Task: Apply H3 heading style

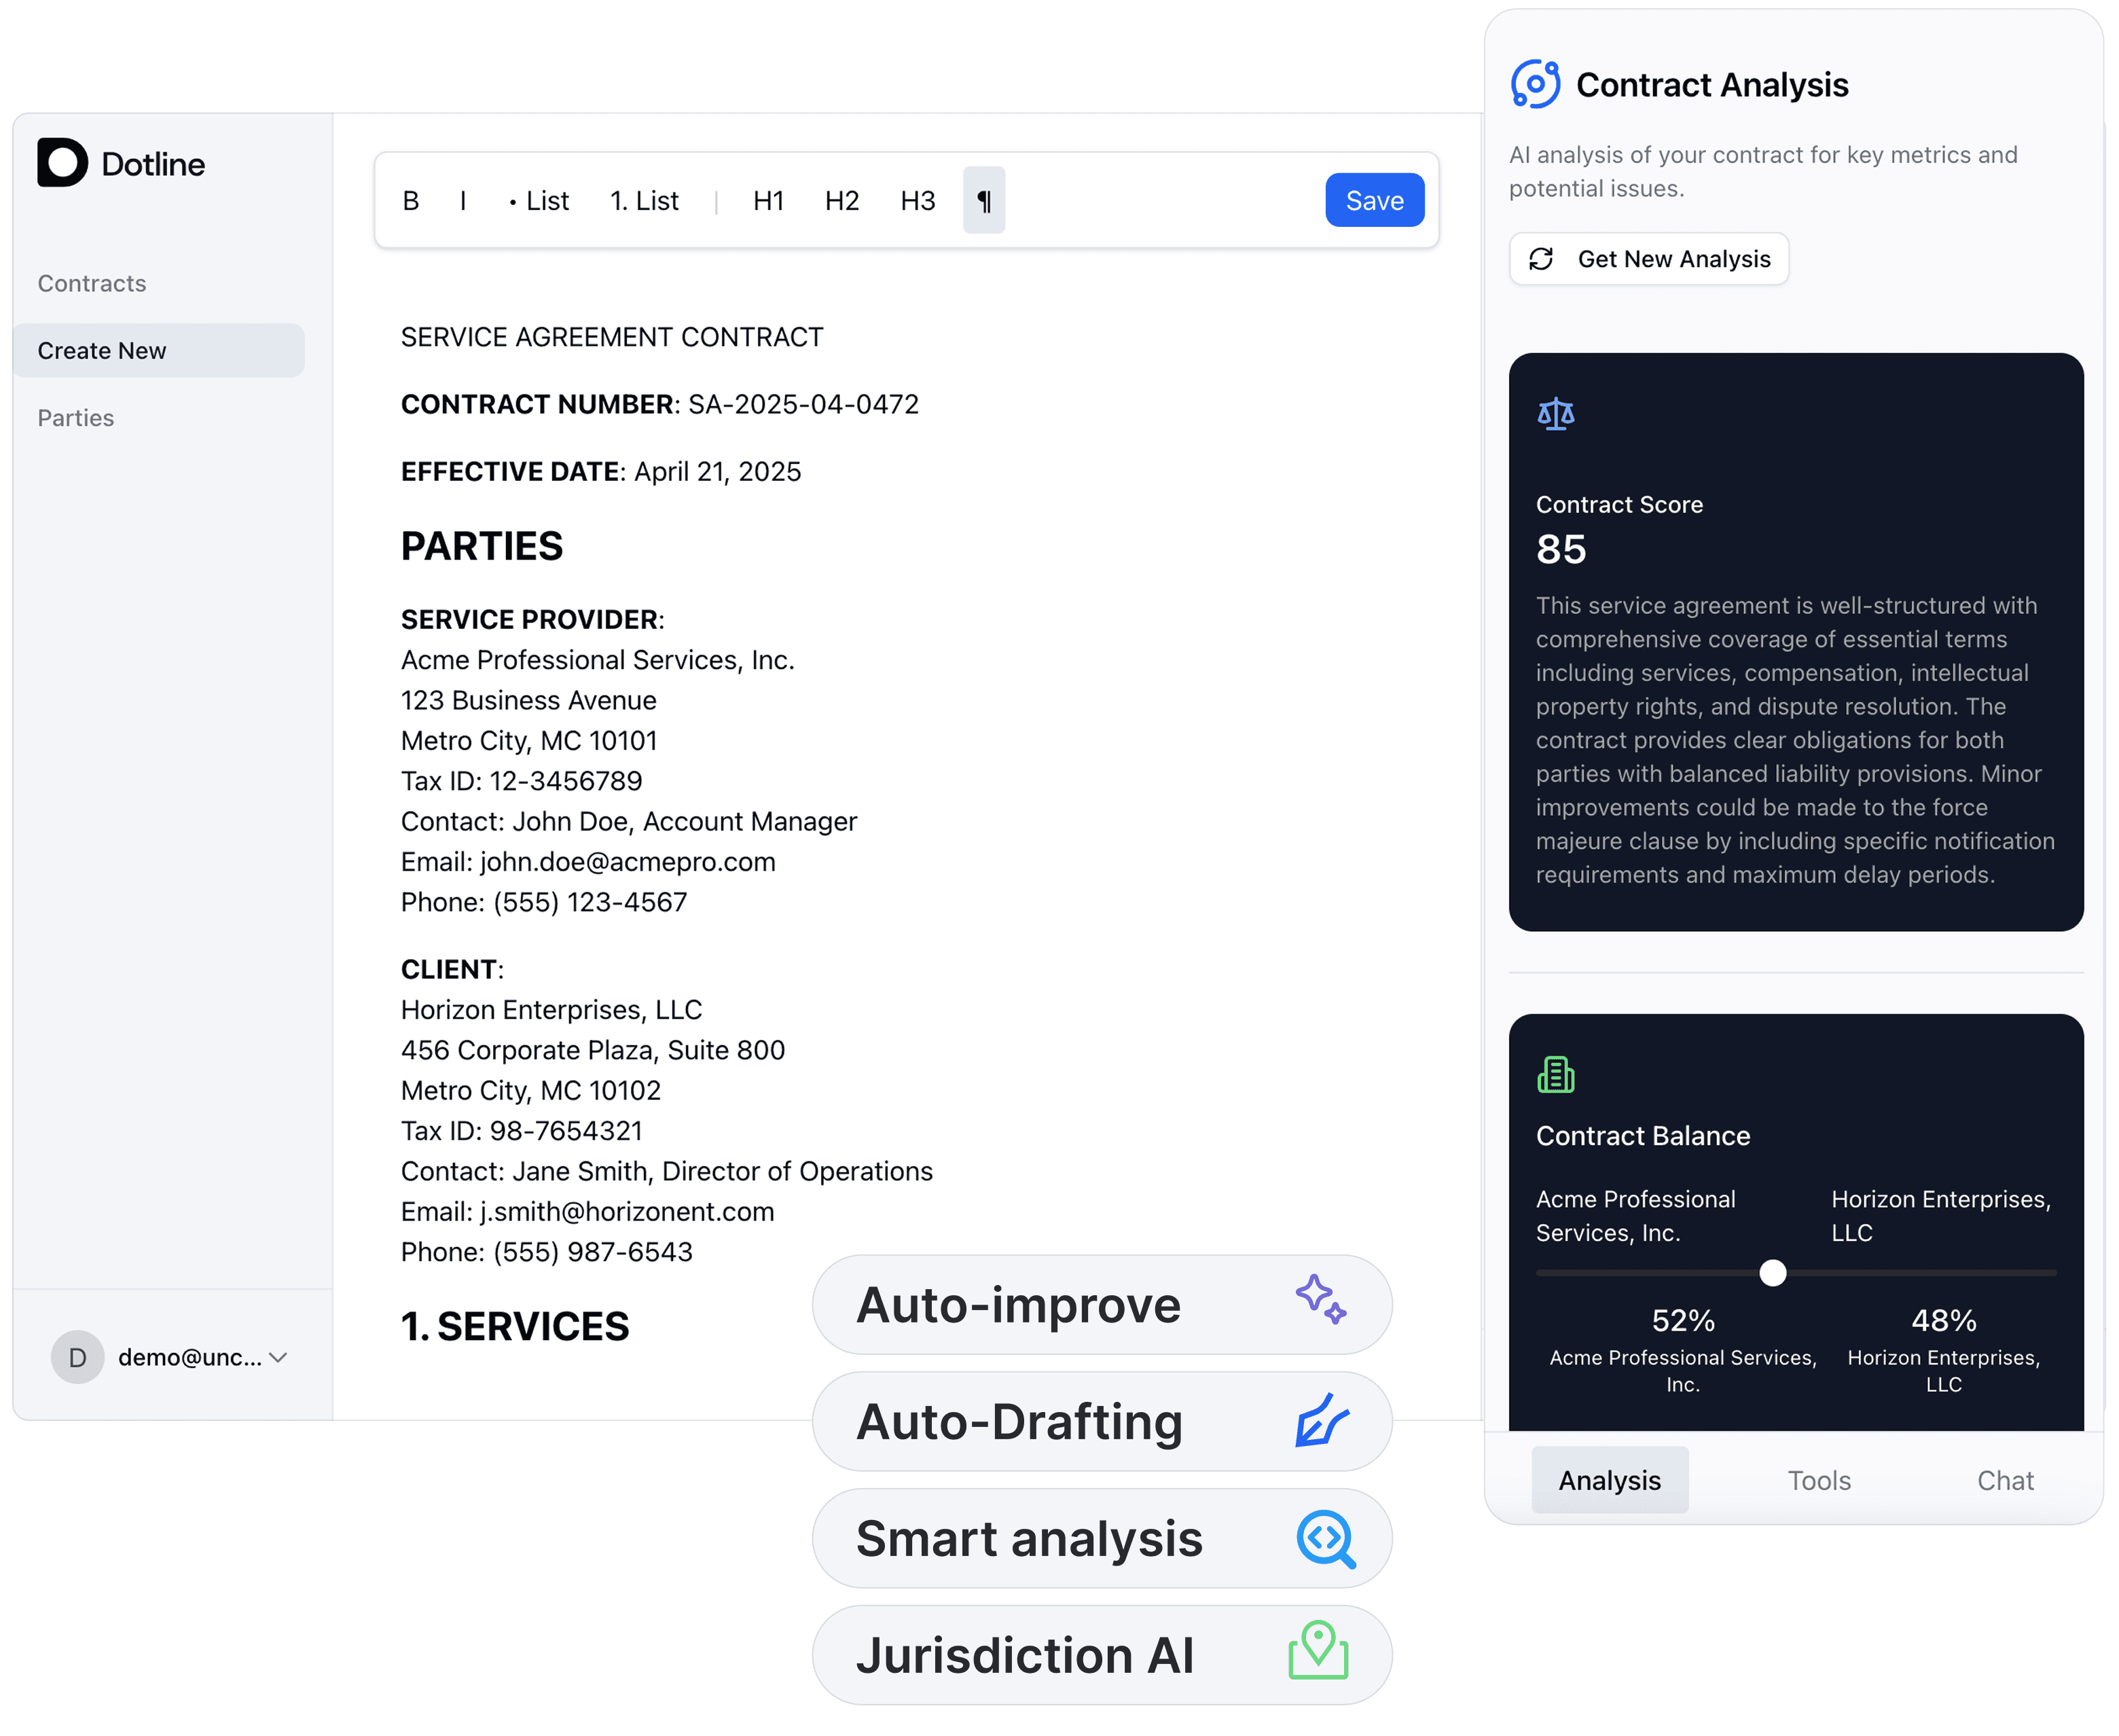Action: (918, 201)
